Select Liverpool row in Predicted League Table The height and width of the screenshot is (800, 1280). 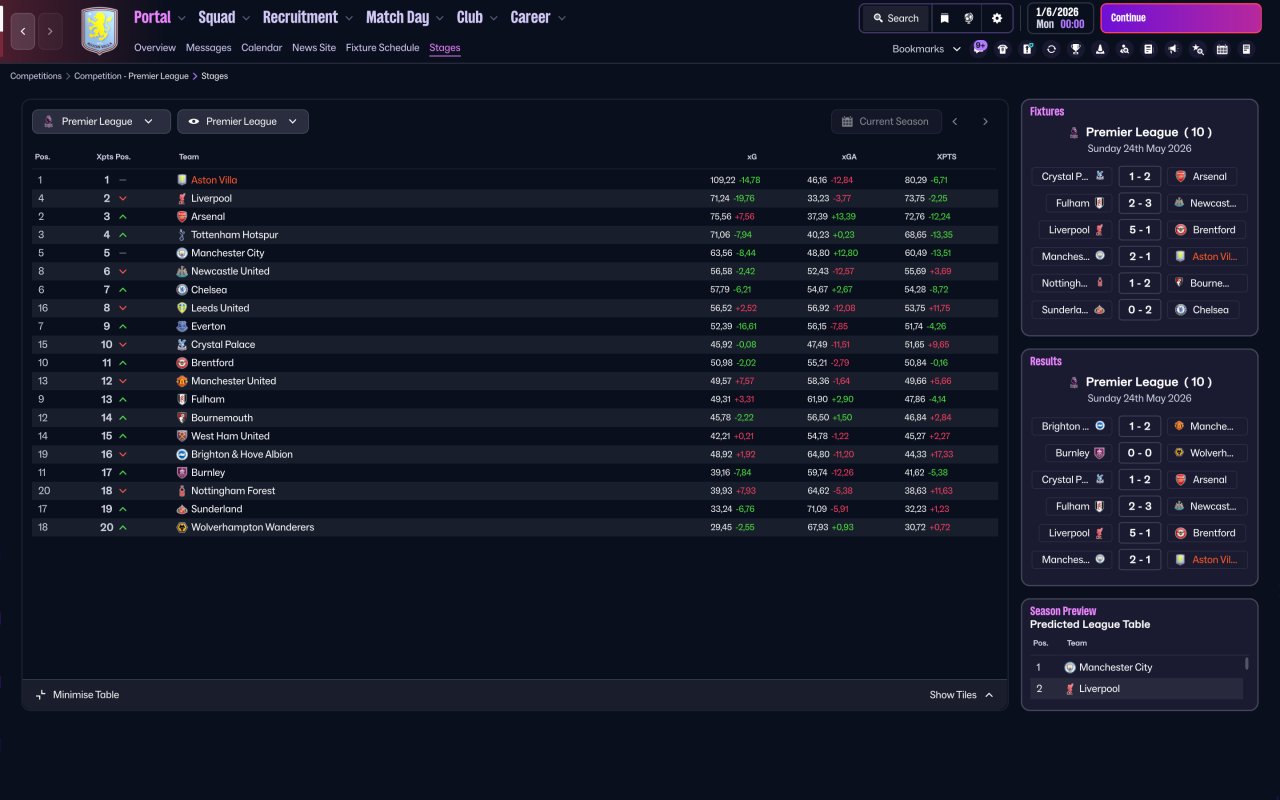click(x=1137, y=689)
